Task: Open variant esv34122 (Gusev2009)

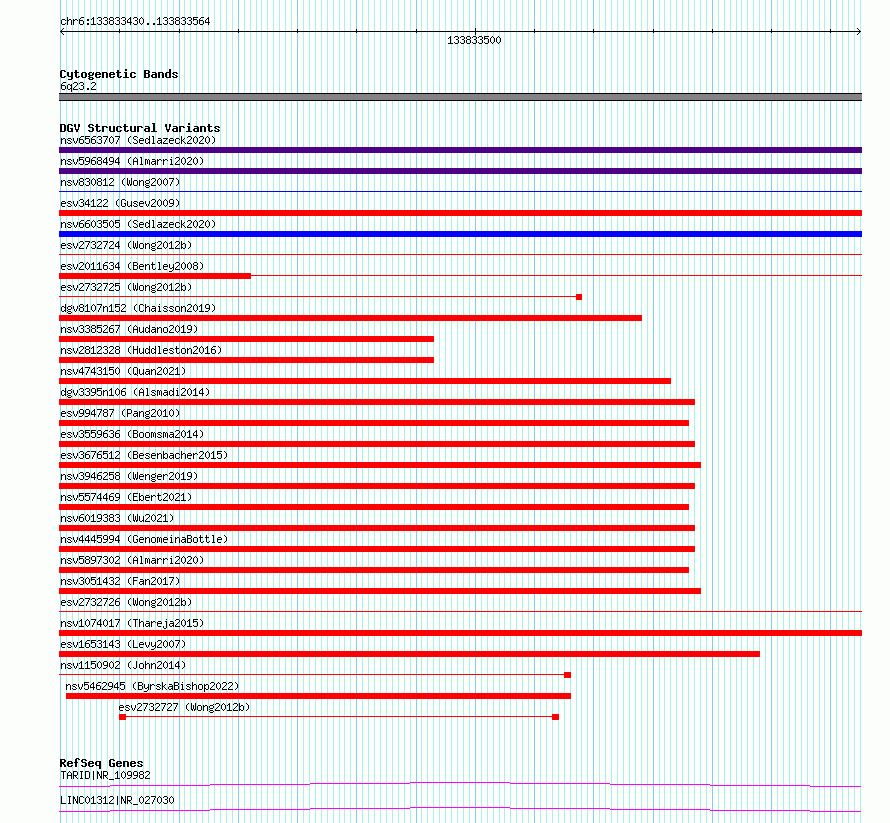Action: coord(120,203)
